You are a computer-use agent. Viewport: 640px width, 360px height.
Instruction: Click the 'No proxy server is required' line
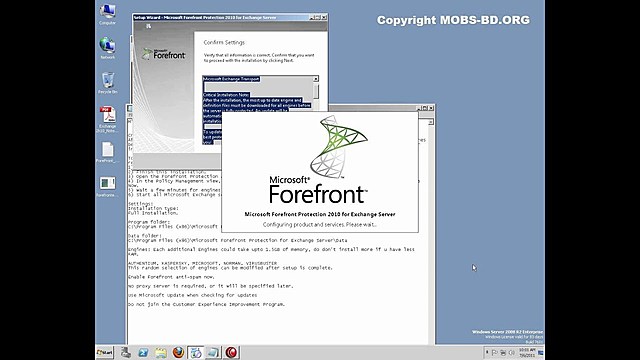[x=211, y=286]
